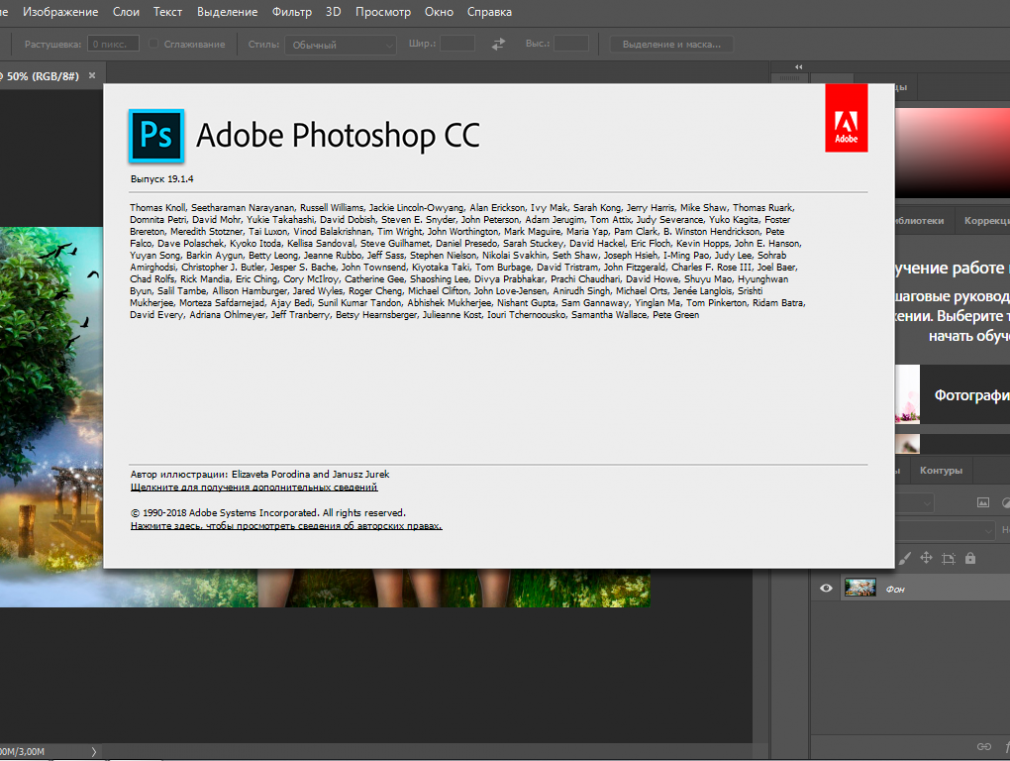
Task: Click the illustration author credit line
Action: tap(260, 474)
